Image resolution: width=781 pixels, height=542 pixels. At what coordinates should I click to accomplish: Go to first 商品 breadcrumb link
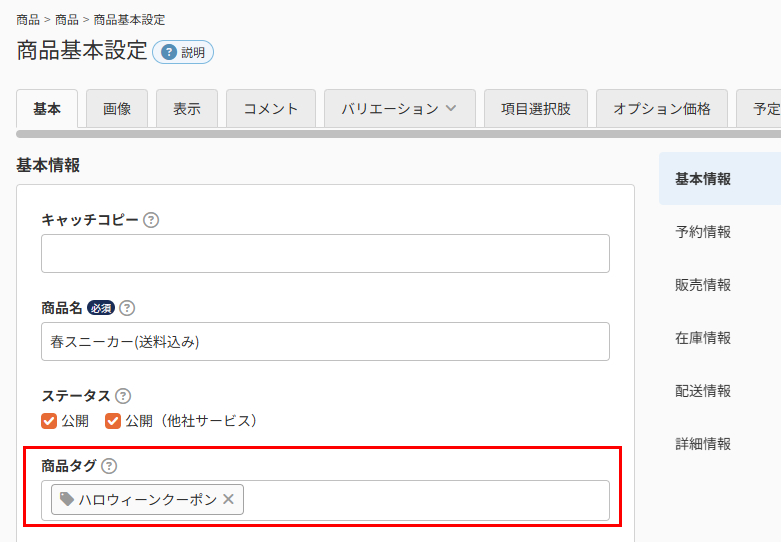(x=28, y=20)
